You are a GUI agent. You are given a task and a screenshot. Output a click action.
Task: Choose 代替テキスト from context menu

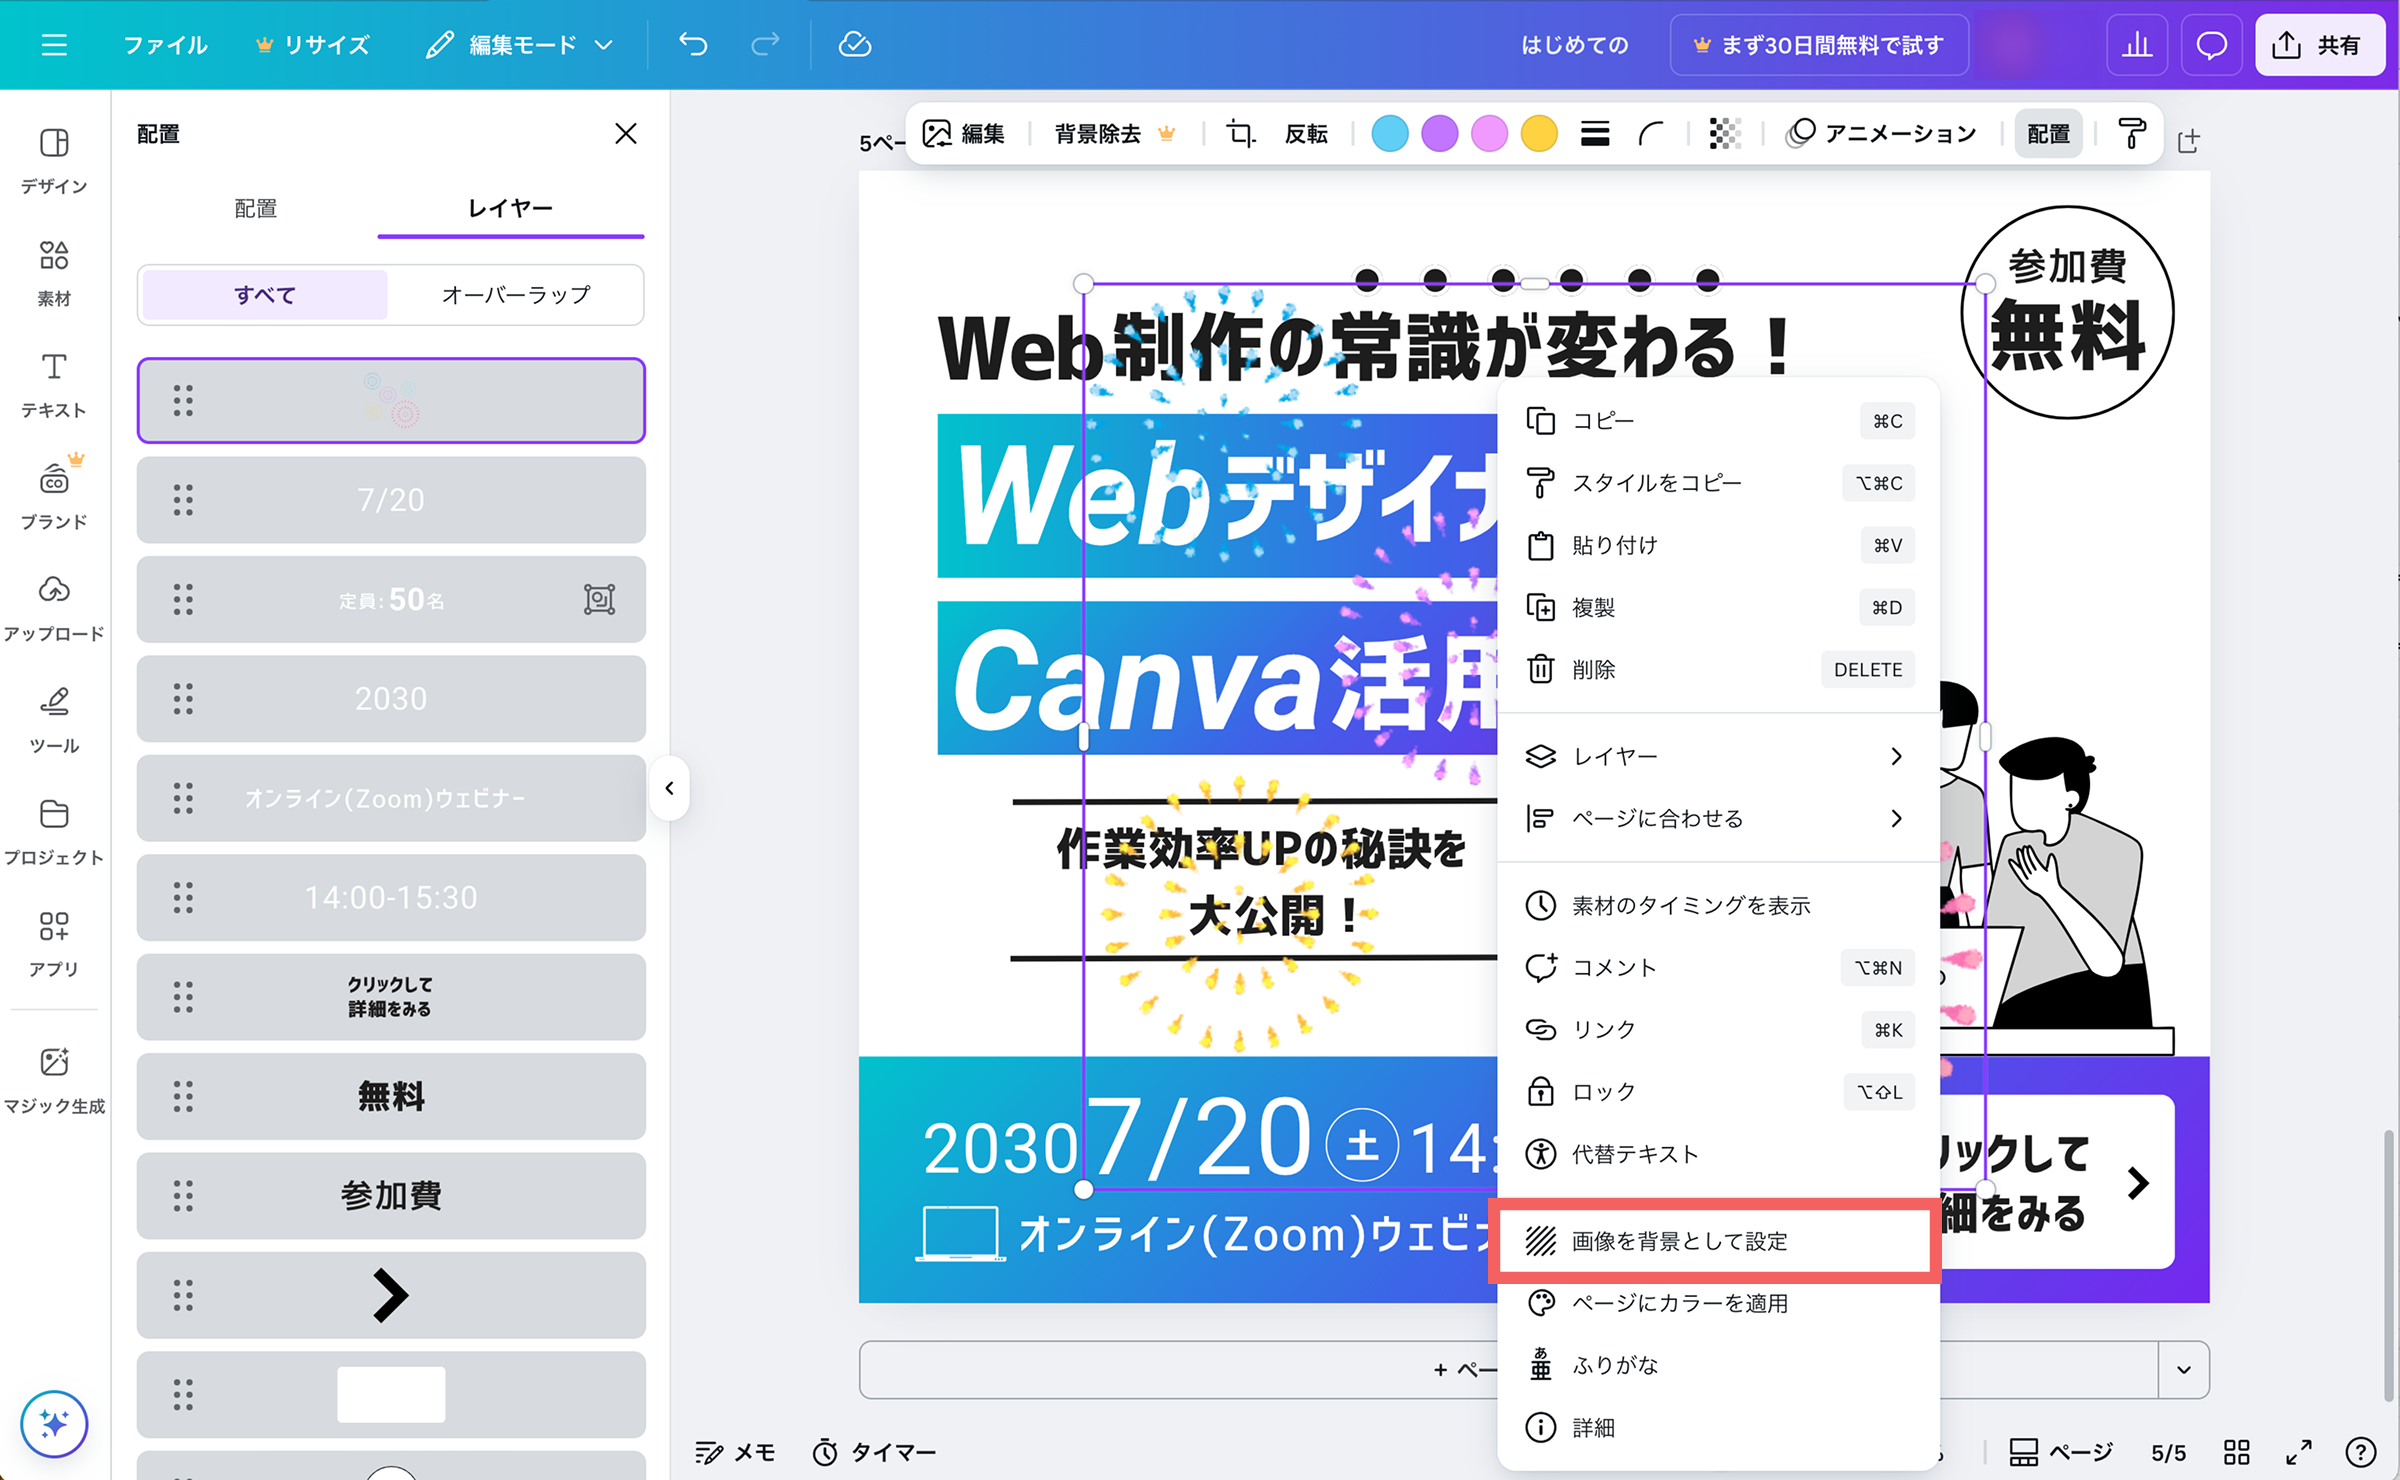point(1716,1154)
